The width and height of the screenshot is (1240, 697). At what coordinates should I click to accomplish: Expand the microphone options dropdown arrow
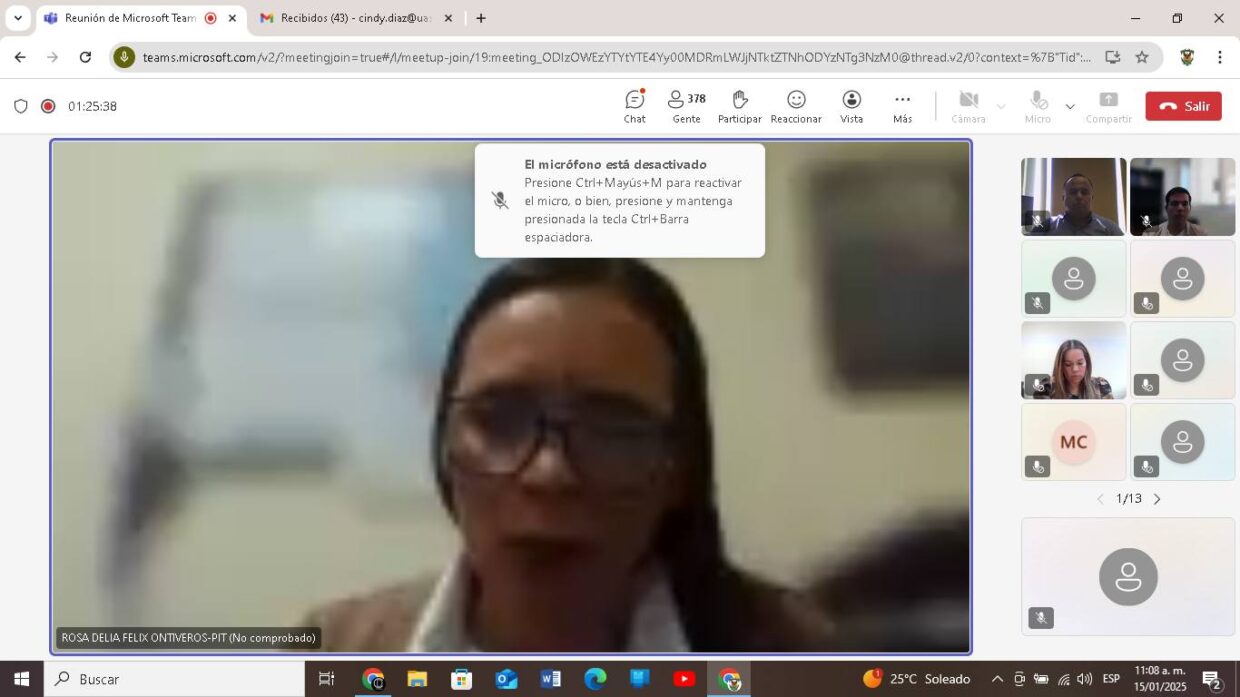pyautogui.click(x=1070, y=106)
